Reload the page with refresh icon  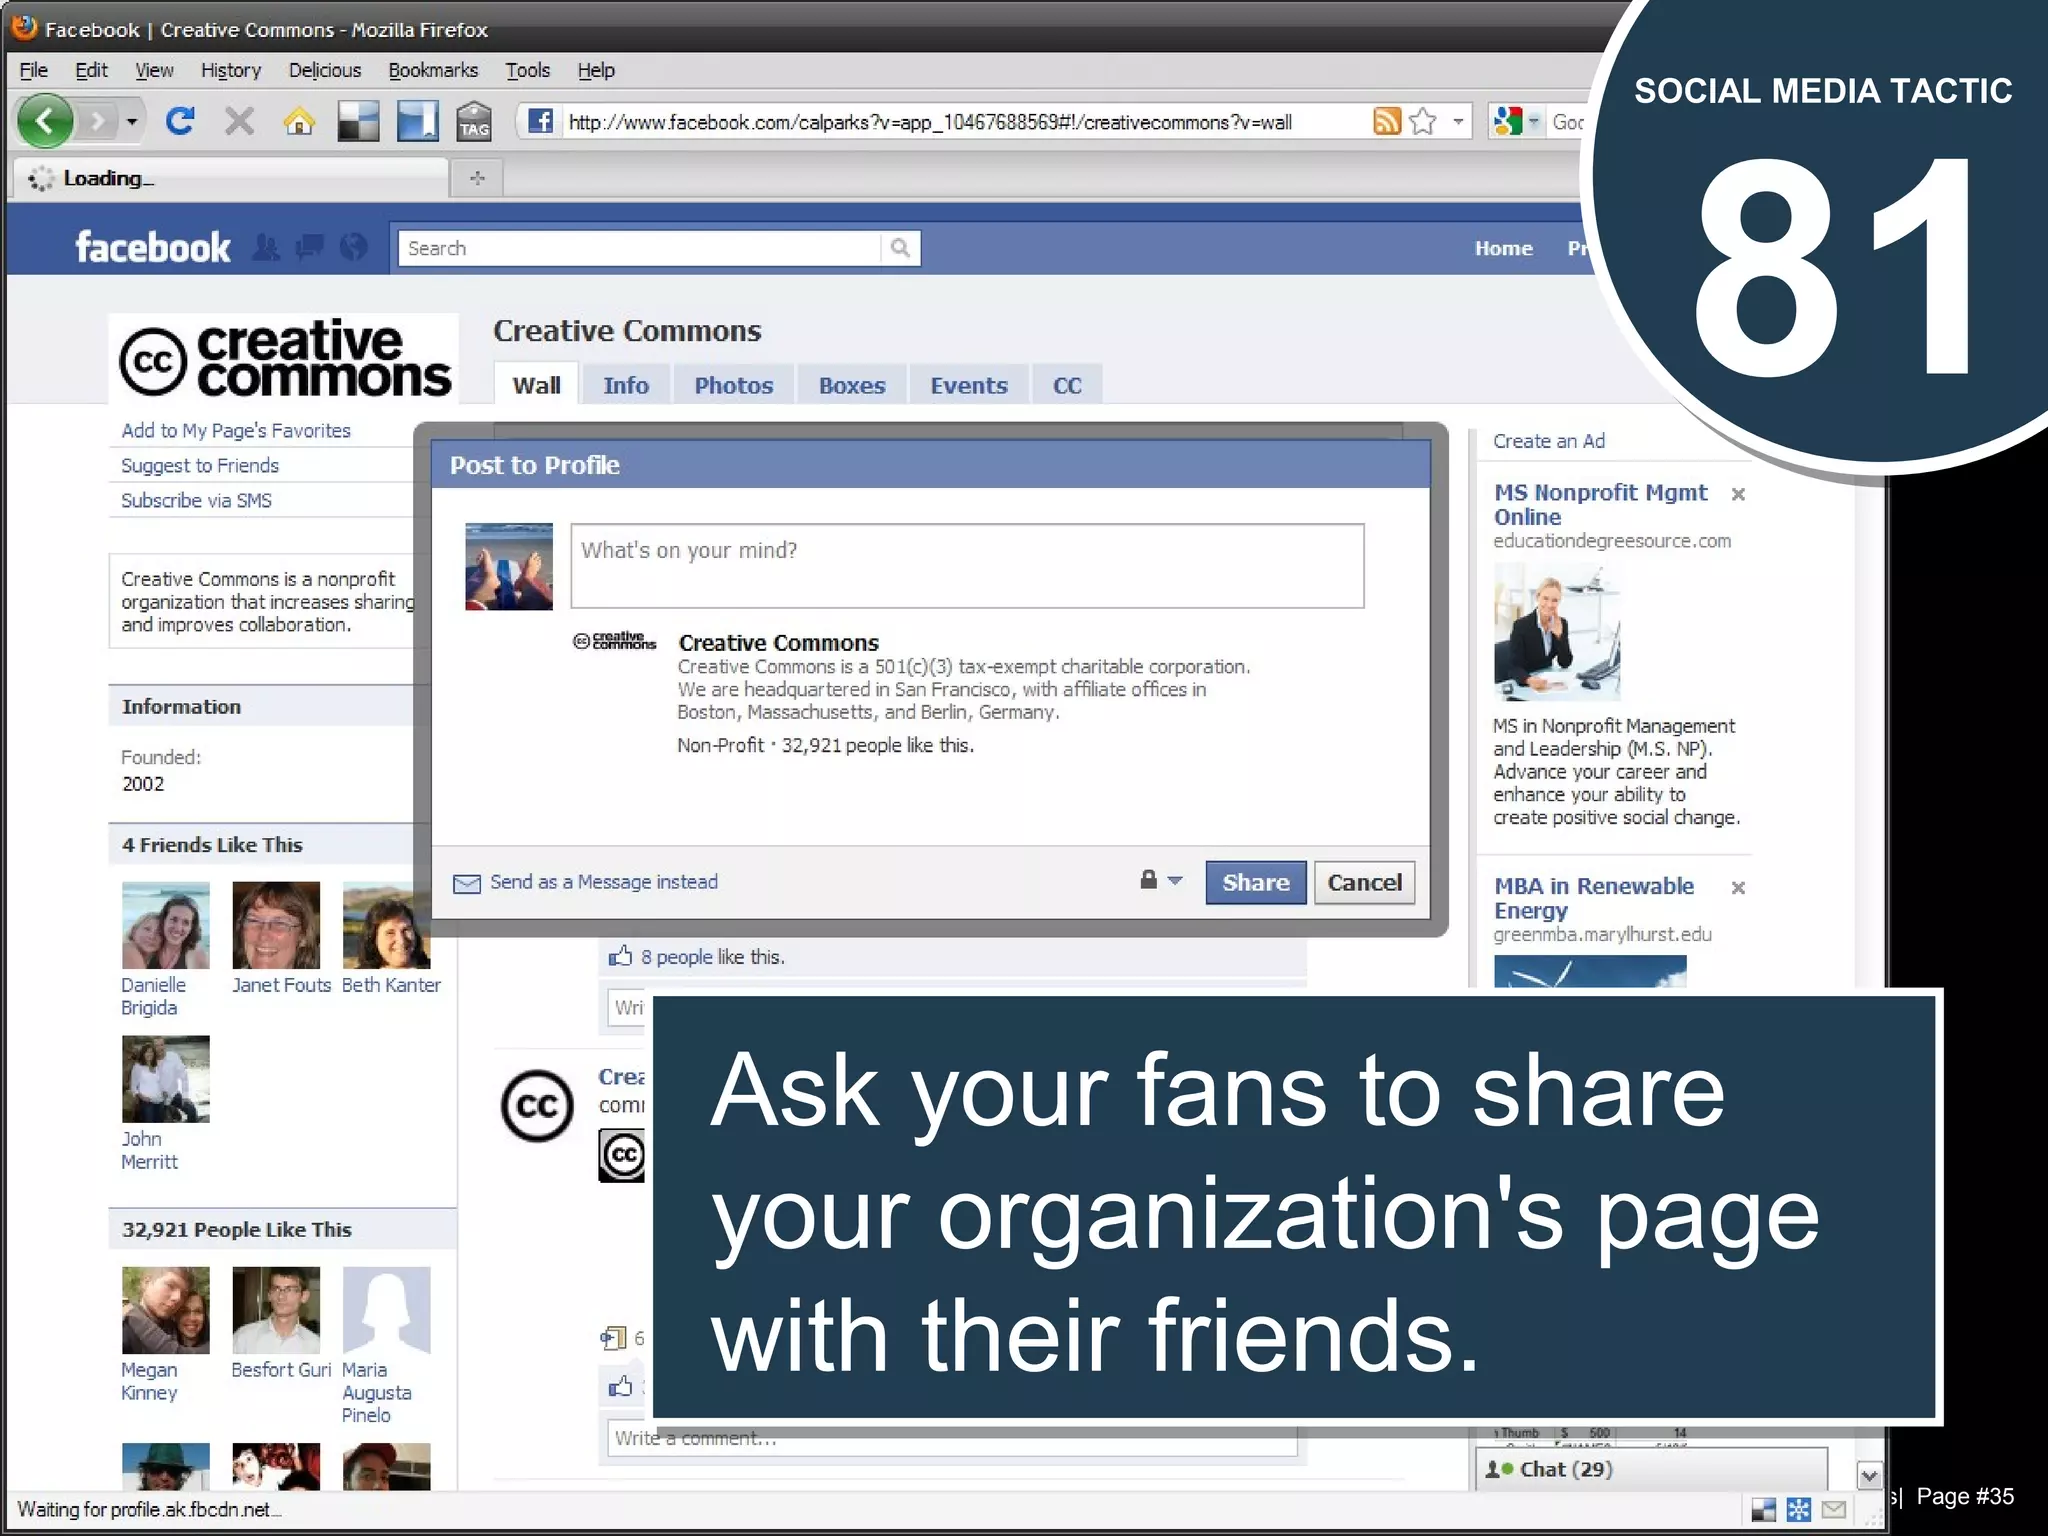click(180, 122)
